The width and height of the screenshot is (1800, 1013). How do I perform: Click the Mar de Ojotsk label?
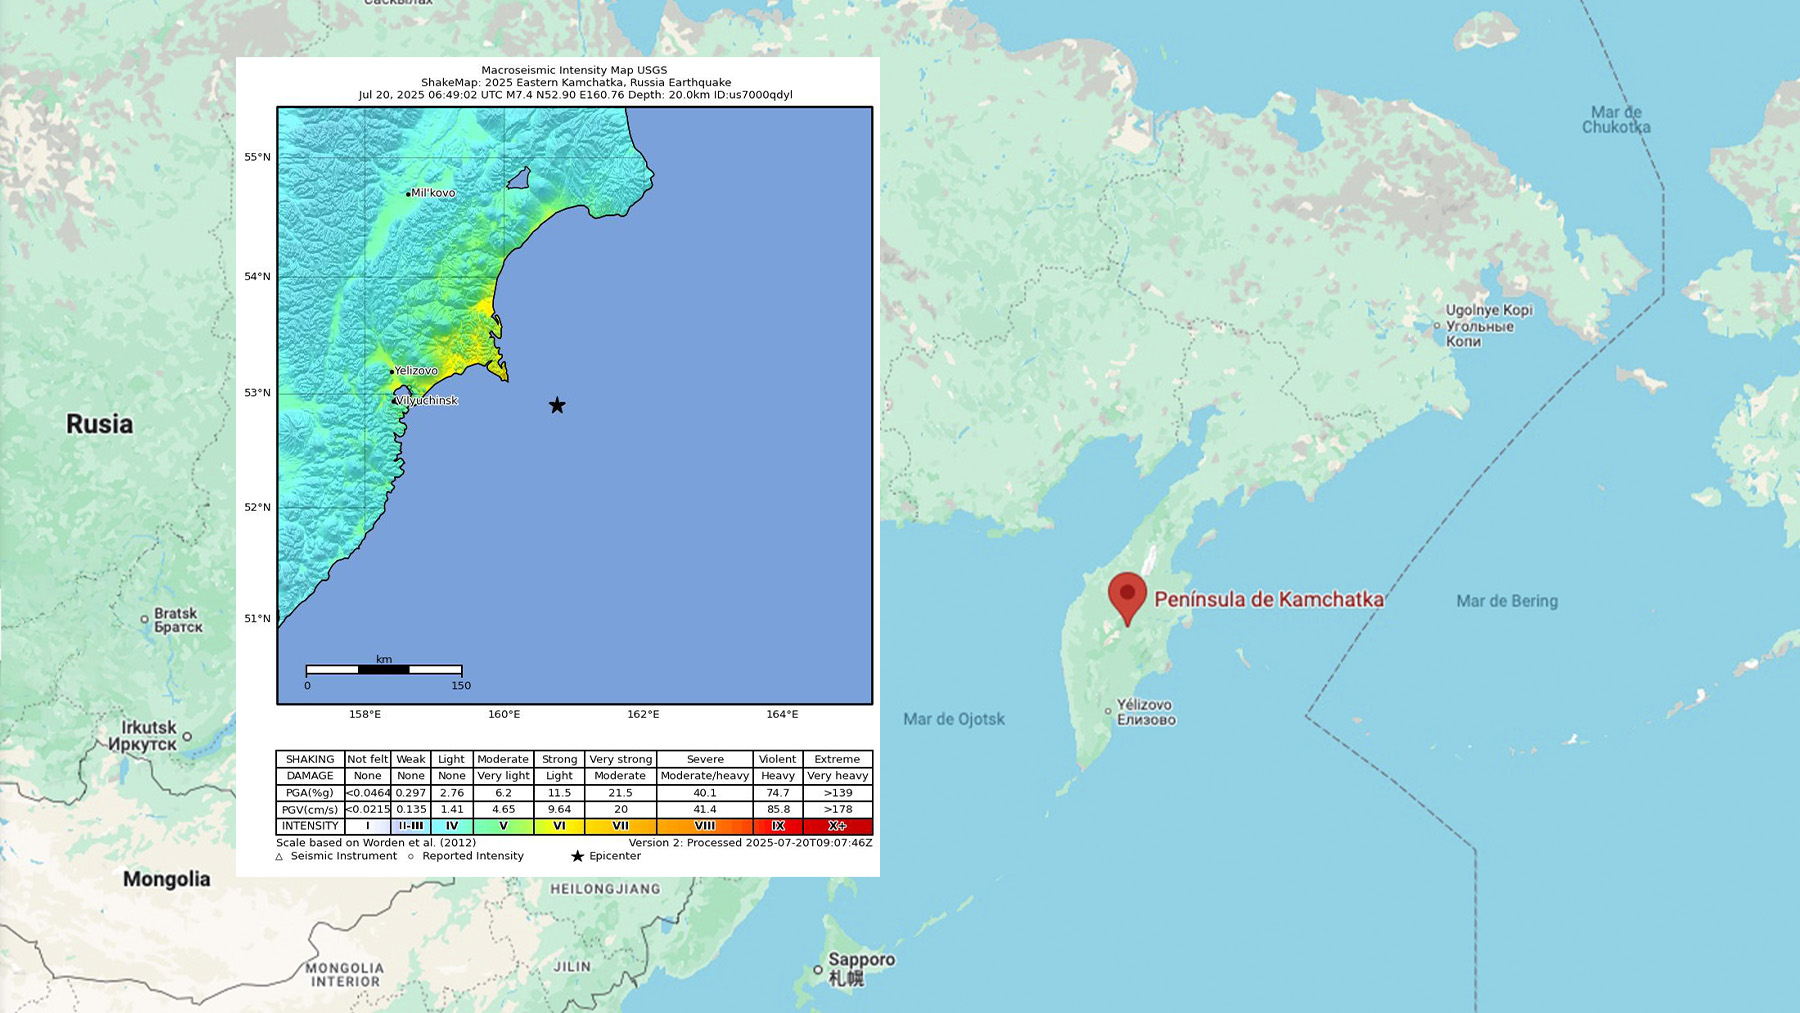click(x=954, y=719)
